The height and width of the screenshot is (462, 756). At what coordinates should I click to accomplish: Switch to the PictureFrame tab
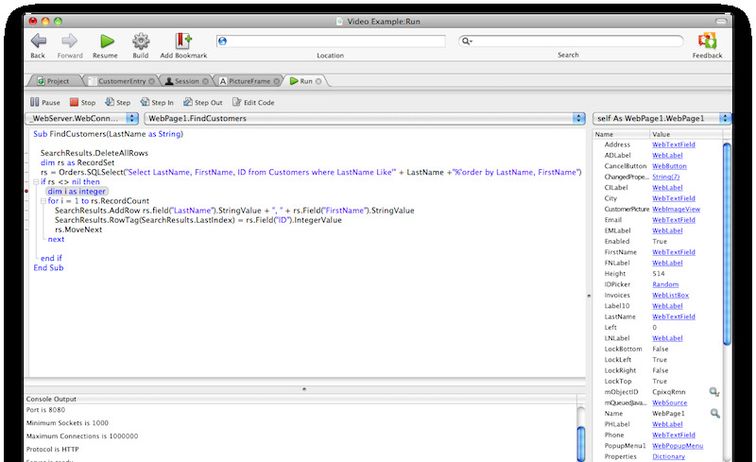pyautogui.click(x=251, y=80)
